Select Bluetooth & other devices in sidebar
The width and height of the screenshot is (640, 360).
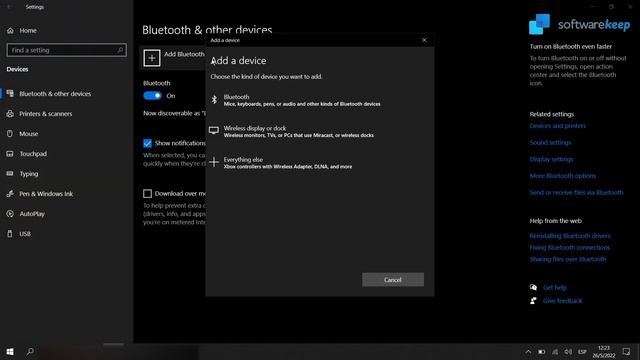55,93
